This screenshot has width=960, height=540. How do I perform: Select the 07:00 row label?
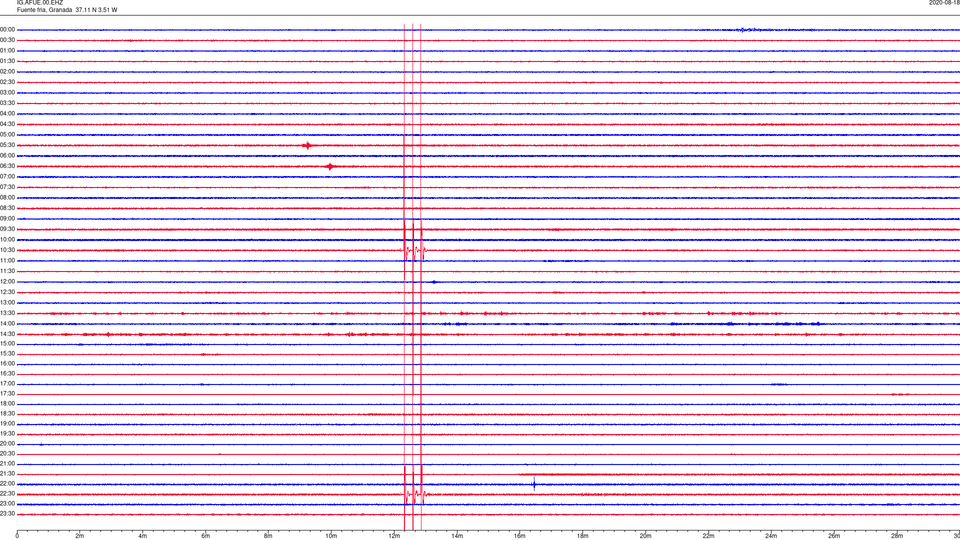[7, 176]
